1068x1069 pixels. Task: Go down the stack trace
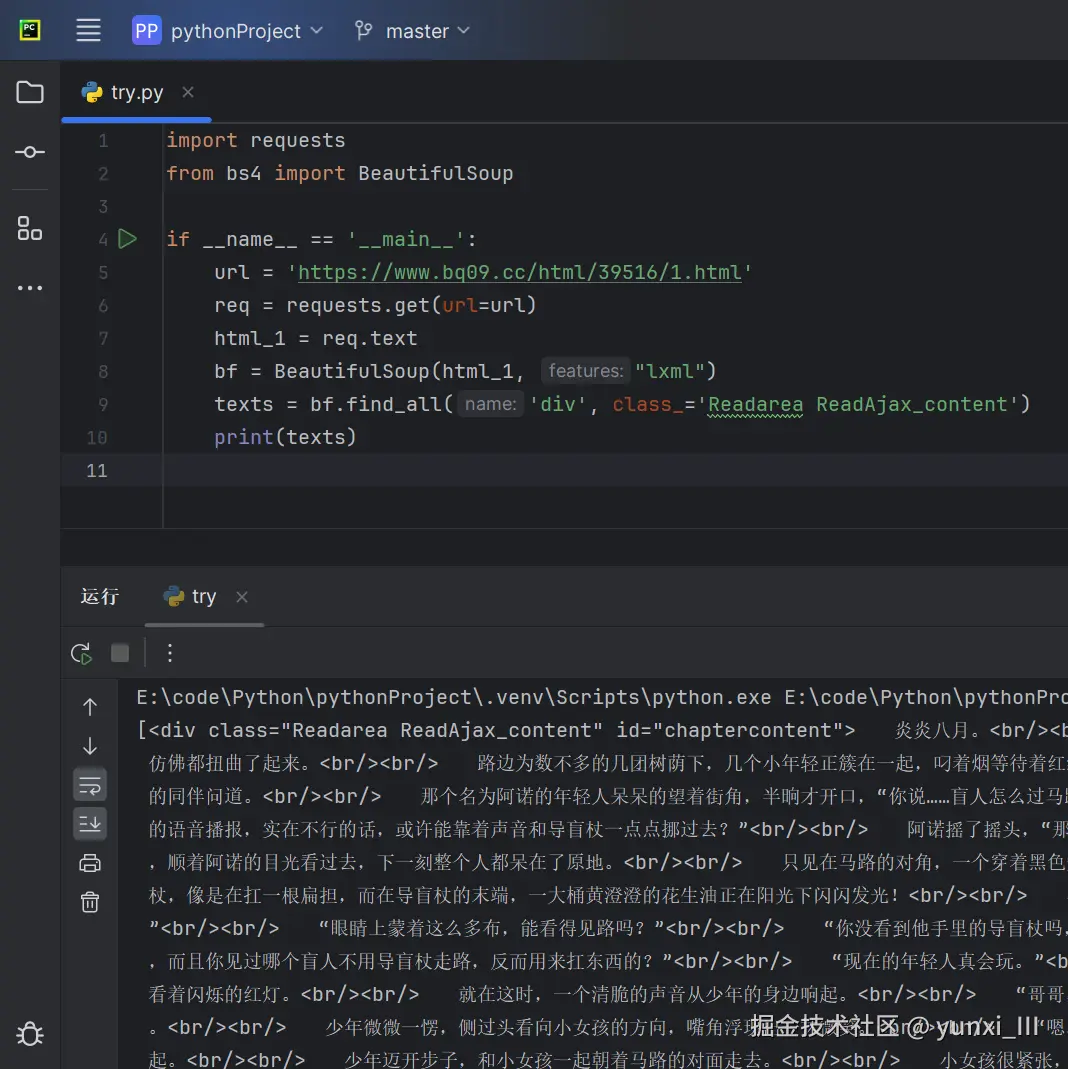point(90,746)
